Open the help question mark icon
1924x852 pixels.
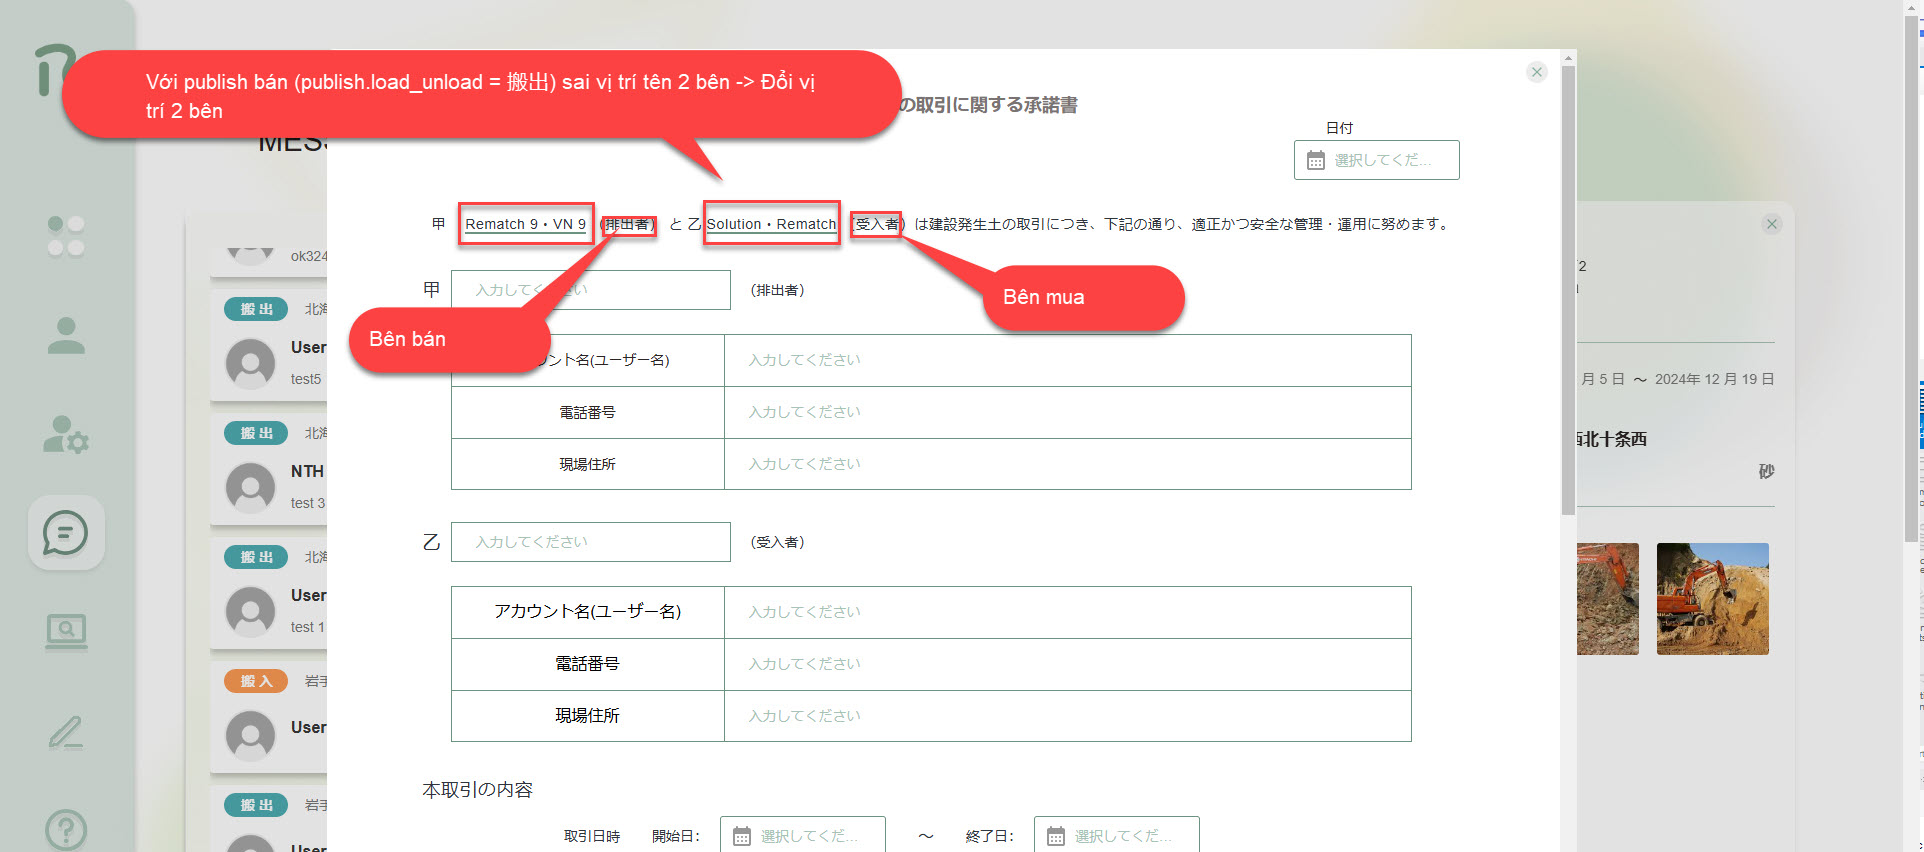(66, 829)
